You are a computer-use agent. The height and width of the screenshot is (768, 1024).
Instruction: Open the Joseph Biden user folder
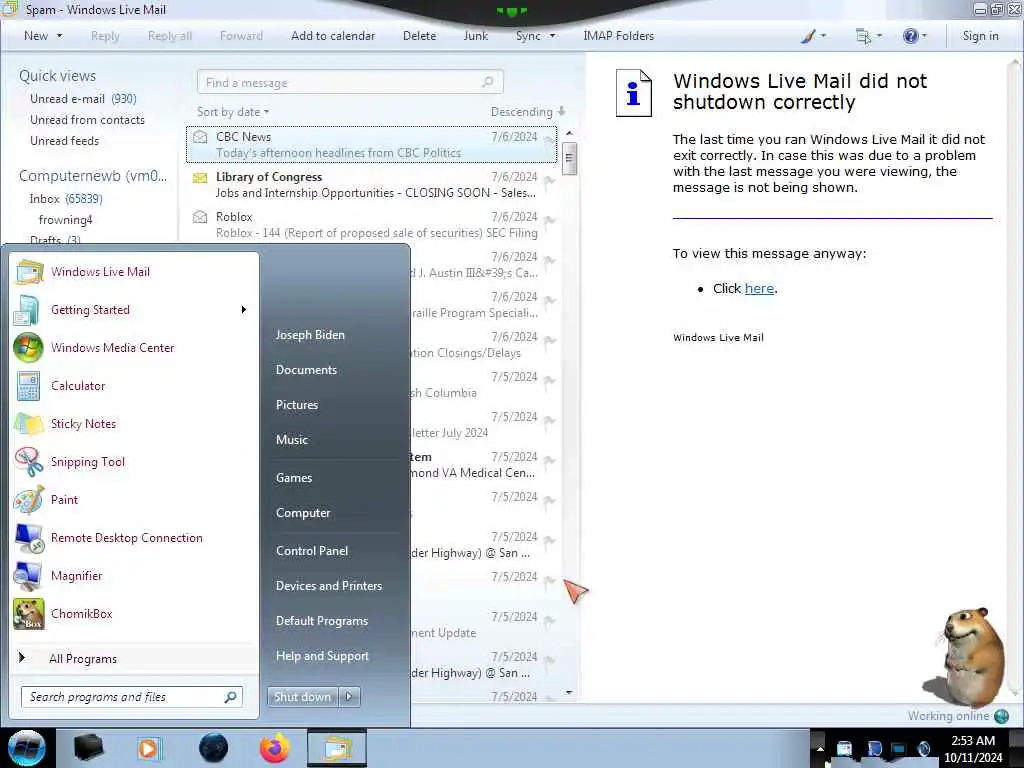click(x=310, y=335)
